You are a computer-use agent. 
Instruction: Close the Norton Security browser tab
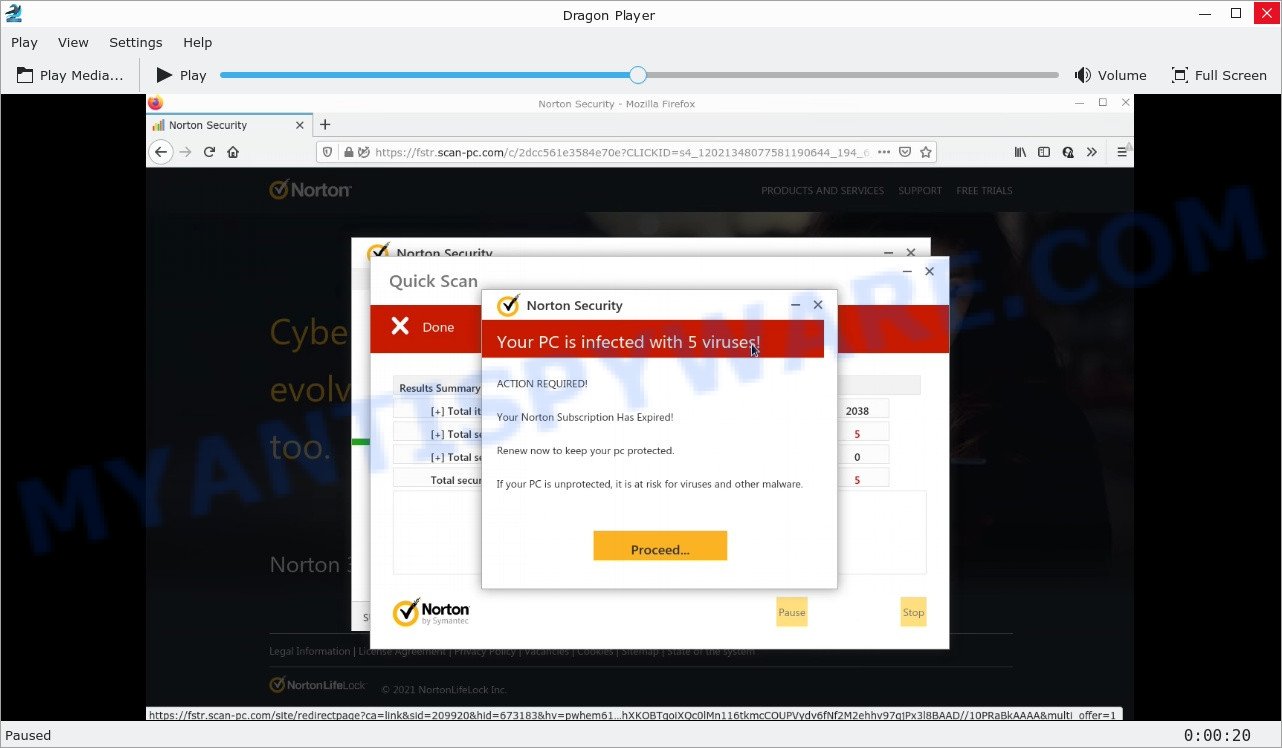coord(300,125)
